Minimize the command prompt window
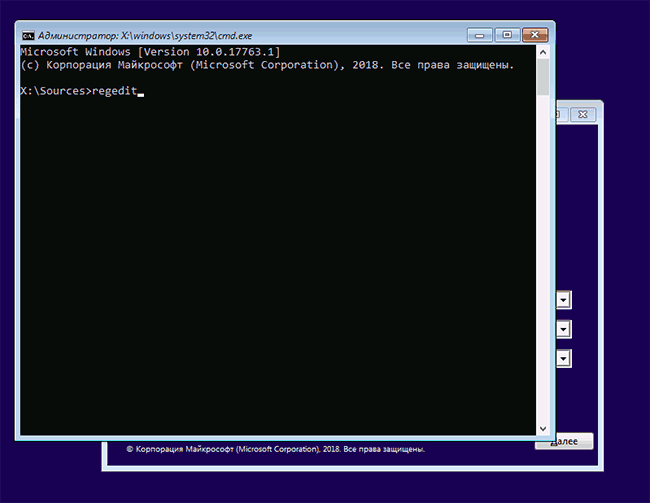 click(482, 33)
